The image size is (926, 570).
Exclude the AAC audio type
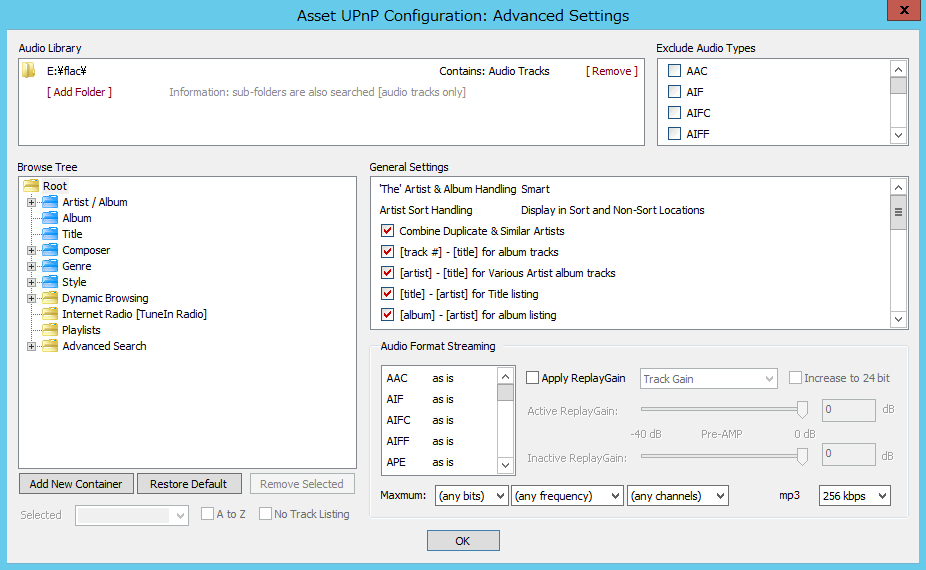point(674,71)
